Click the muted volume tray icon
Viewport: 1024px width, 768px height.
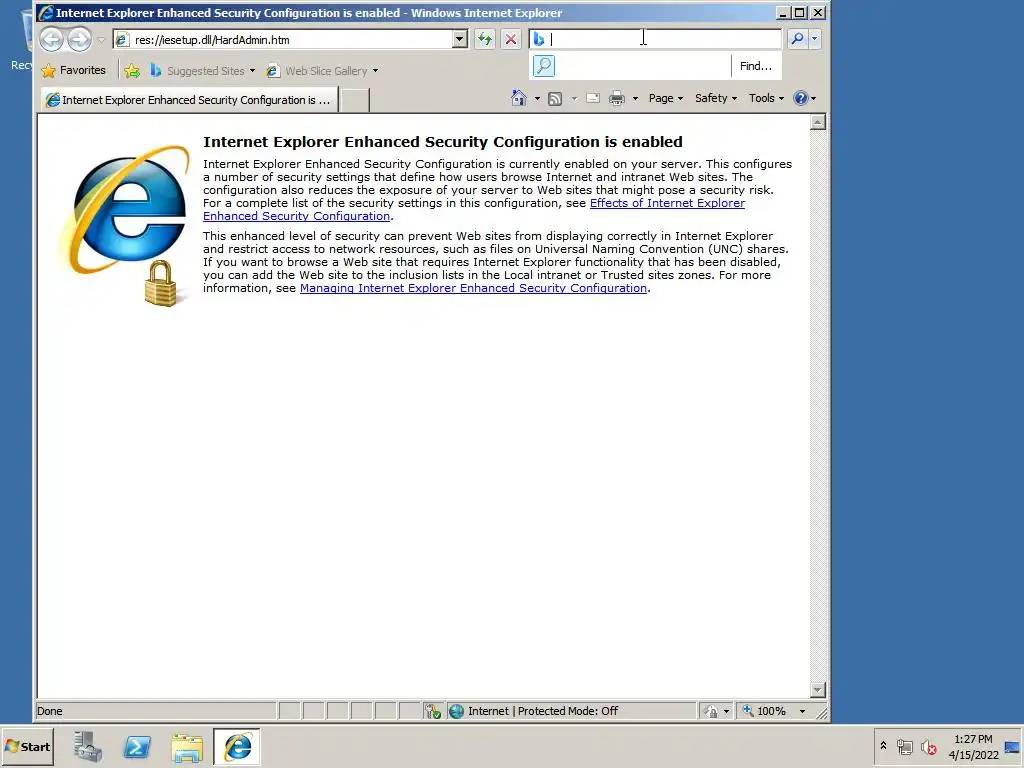[928, 746]
